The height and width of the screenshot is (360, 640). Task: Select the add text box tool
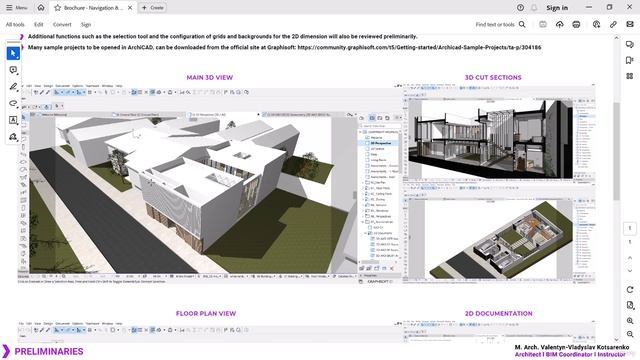(x=13, y=120)
